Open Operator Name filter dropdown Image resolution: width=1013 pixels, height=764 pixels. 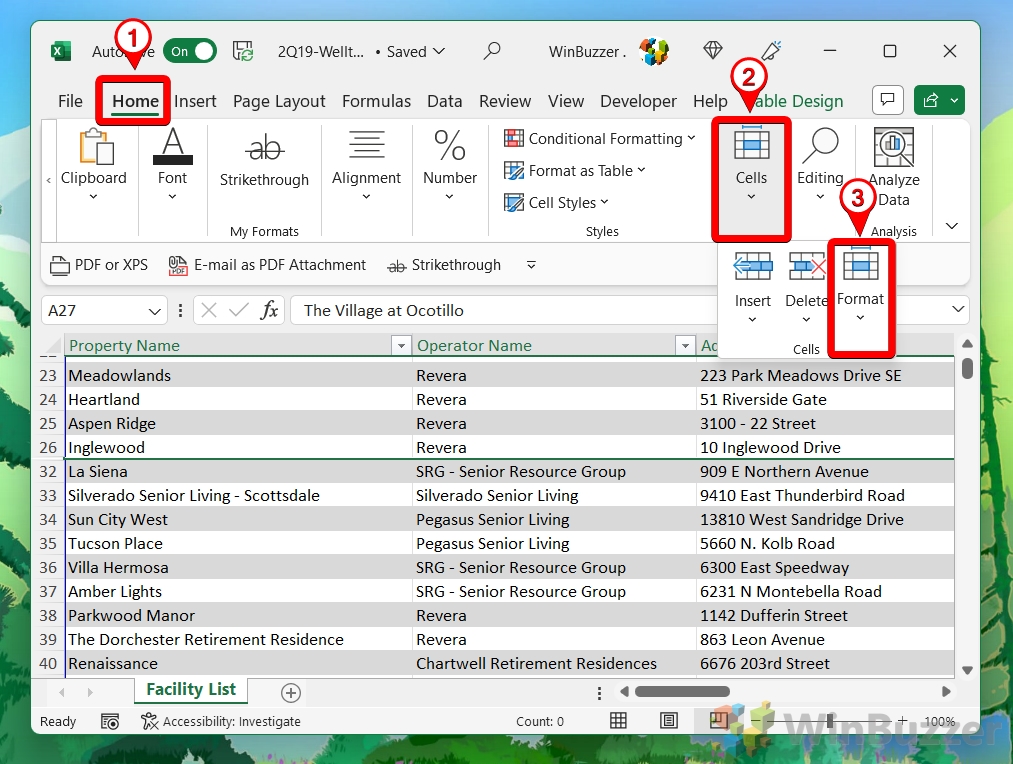[x=685, y=346]
